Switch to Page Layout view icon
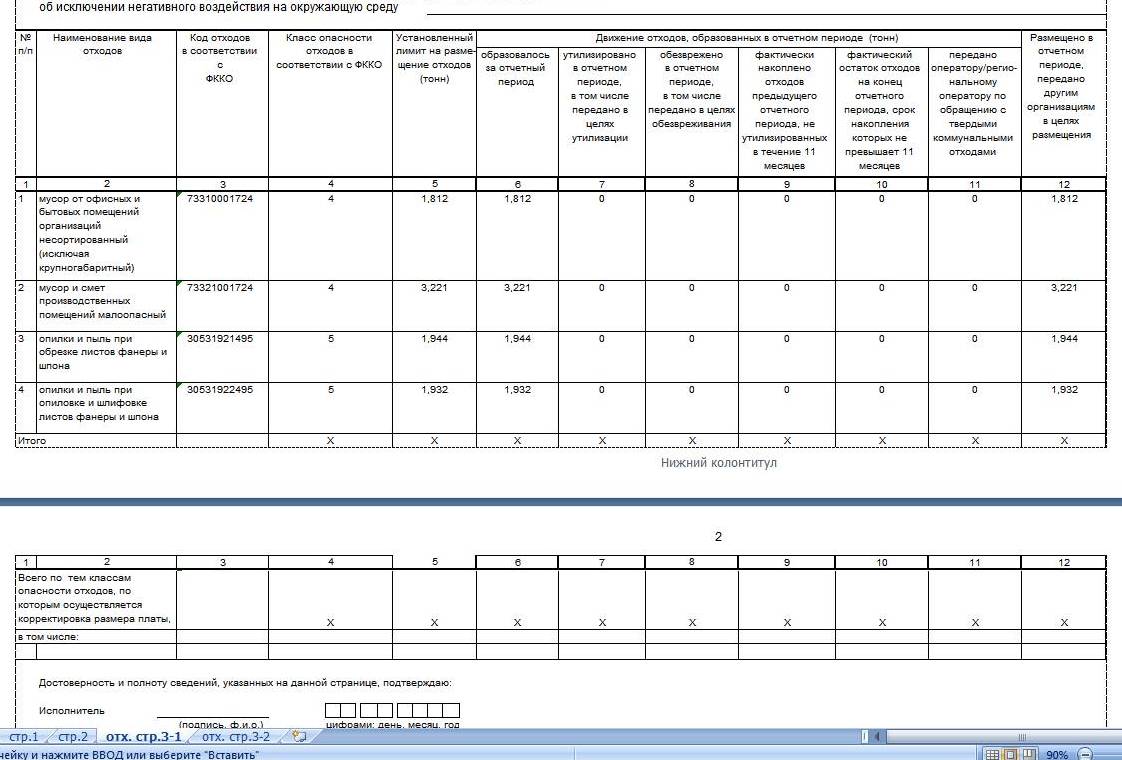Image resolution: width=1122 pixels, height=760 pixels. point(1010,754)
